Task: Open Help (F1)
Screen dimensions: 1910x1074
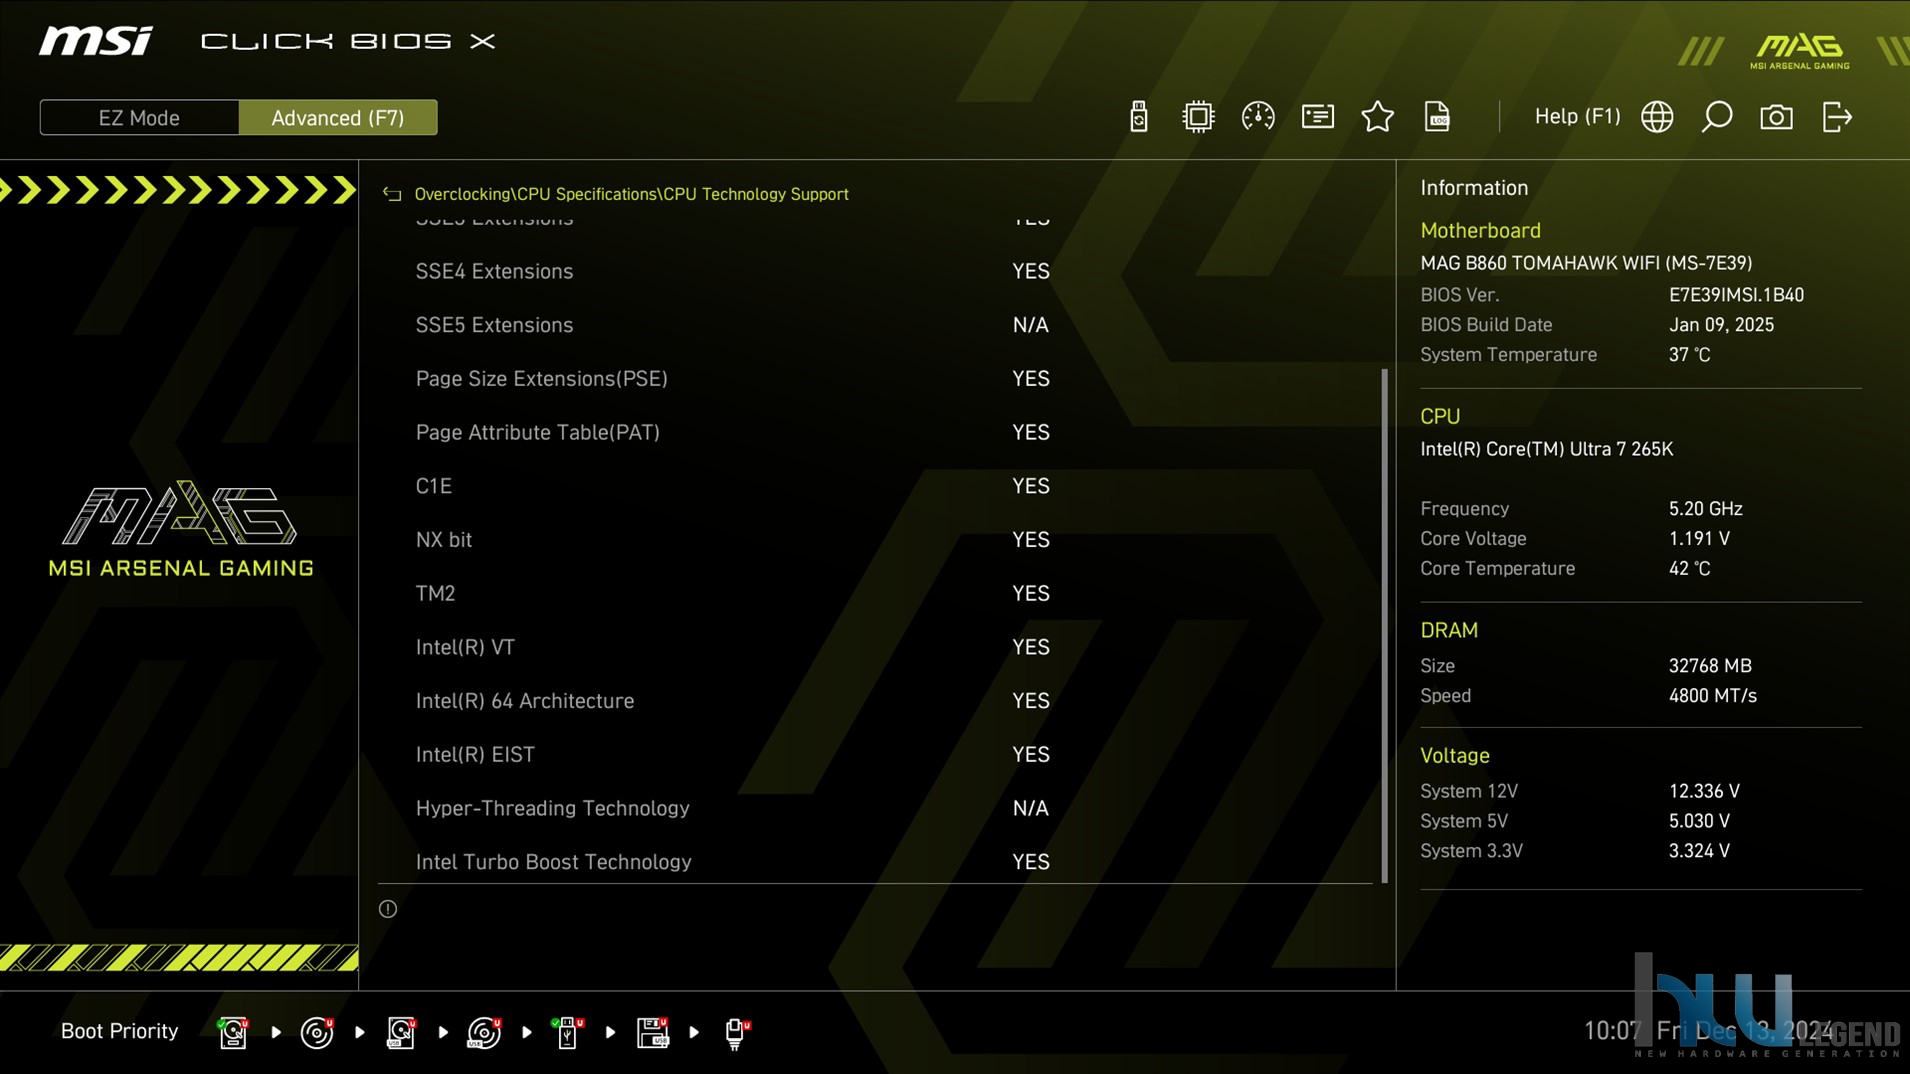Action: 1577,117
